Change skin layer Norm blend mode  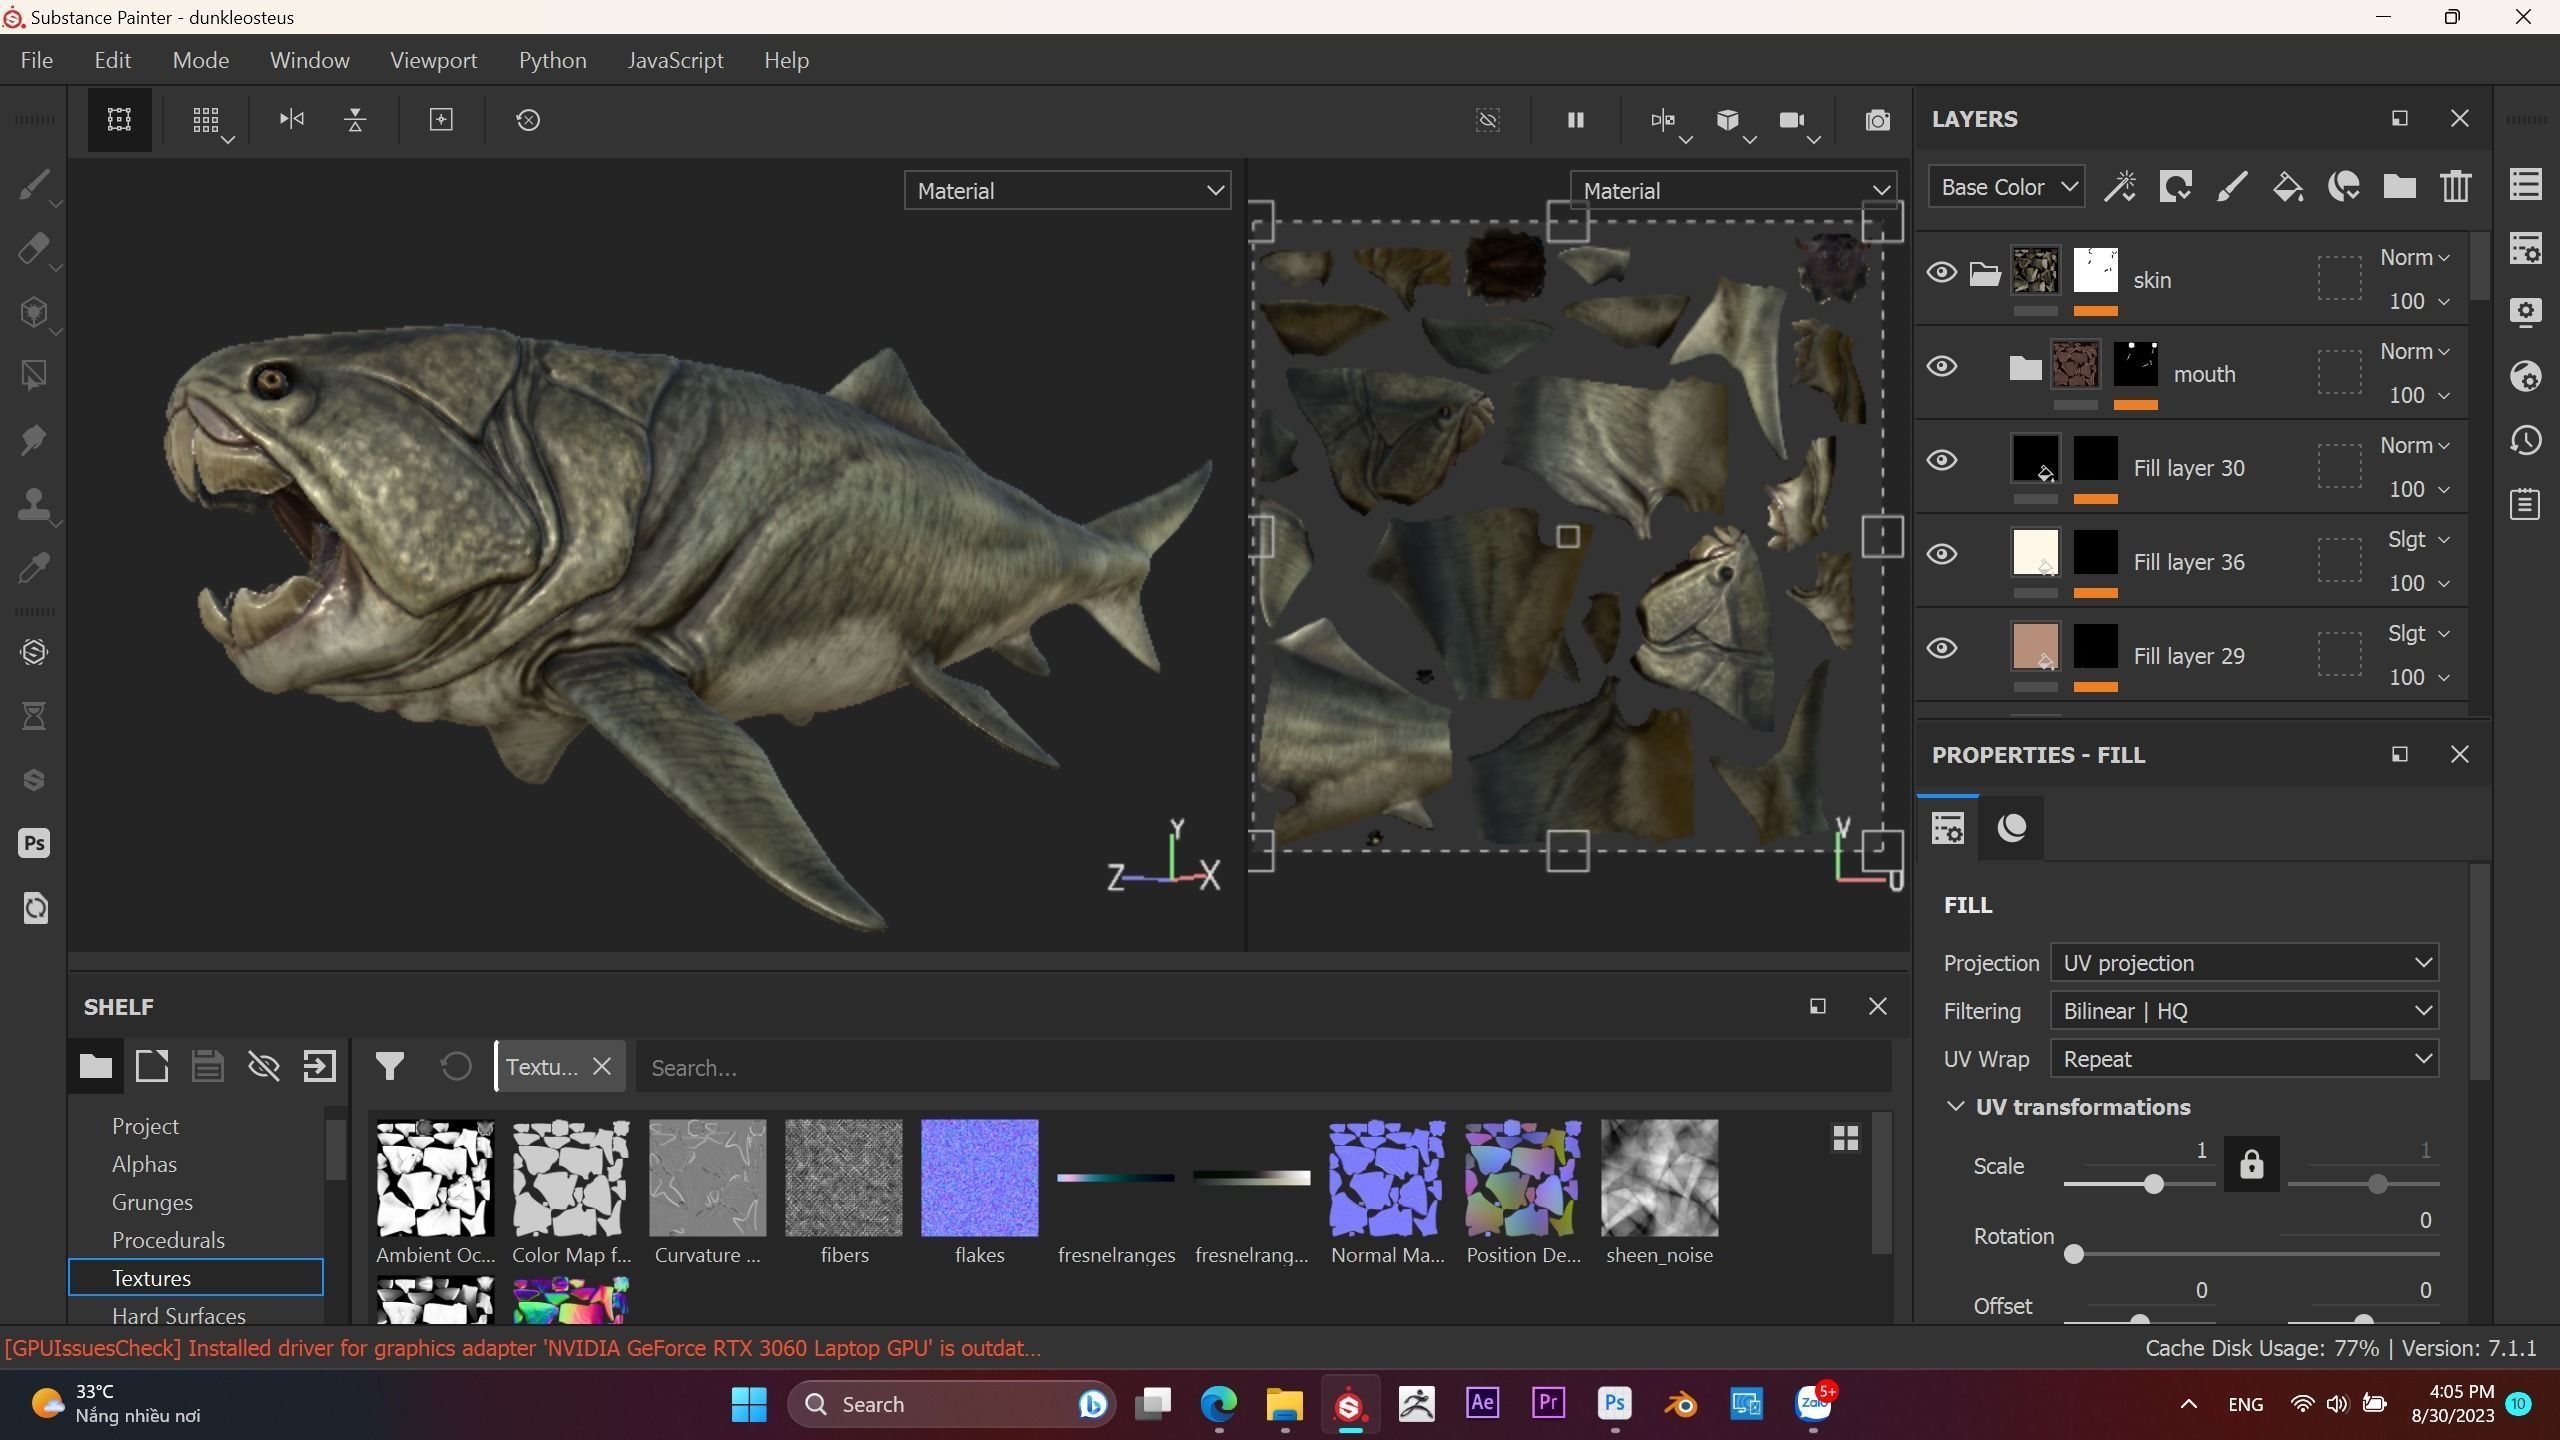[x=2414, y=257]
